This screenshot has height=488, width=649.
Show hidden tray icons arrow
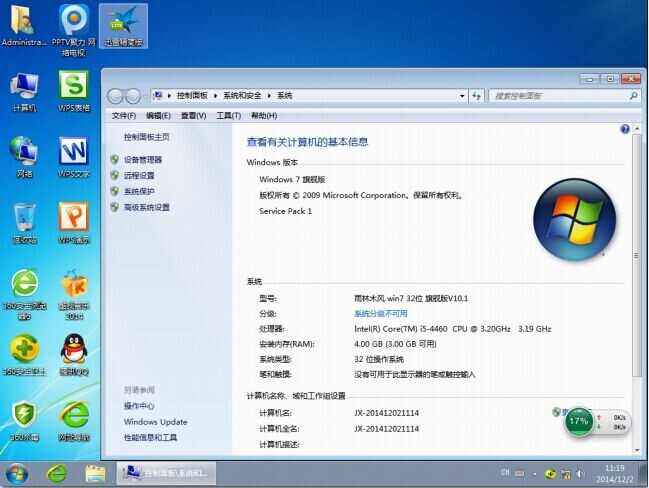(x=535, y=474)
